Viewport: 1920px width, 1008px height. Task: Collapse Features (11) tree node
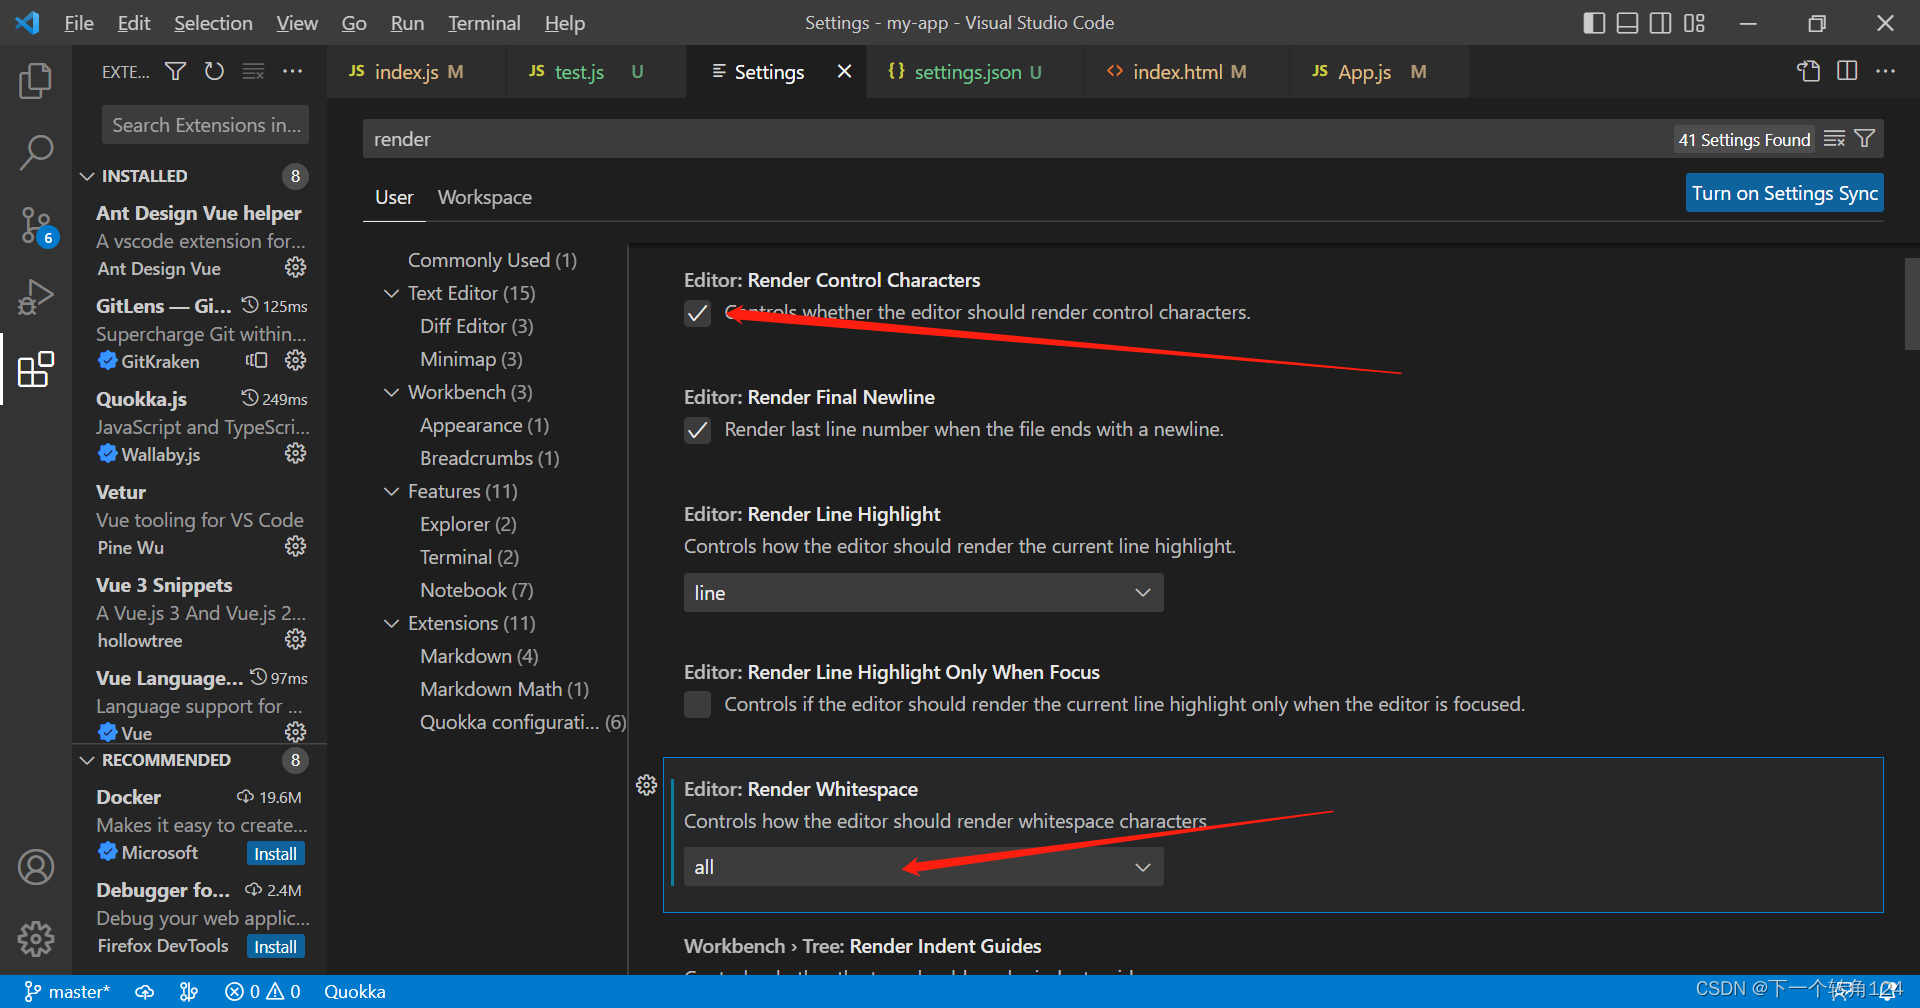[391, 491]
